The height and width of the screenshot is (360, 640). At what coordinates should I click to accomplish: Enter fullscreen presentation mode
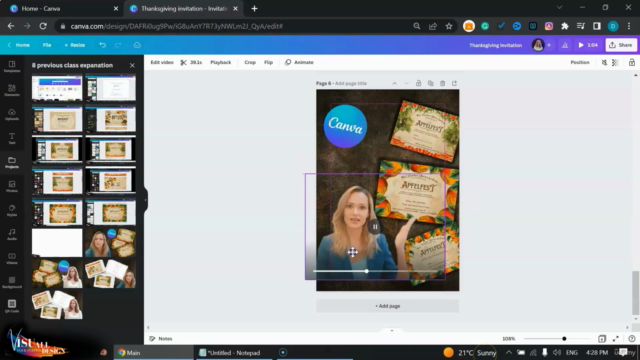coord(616,339)
